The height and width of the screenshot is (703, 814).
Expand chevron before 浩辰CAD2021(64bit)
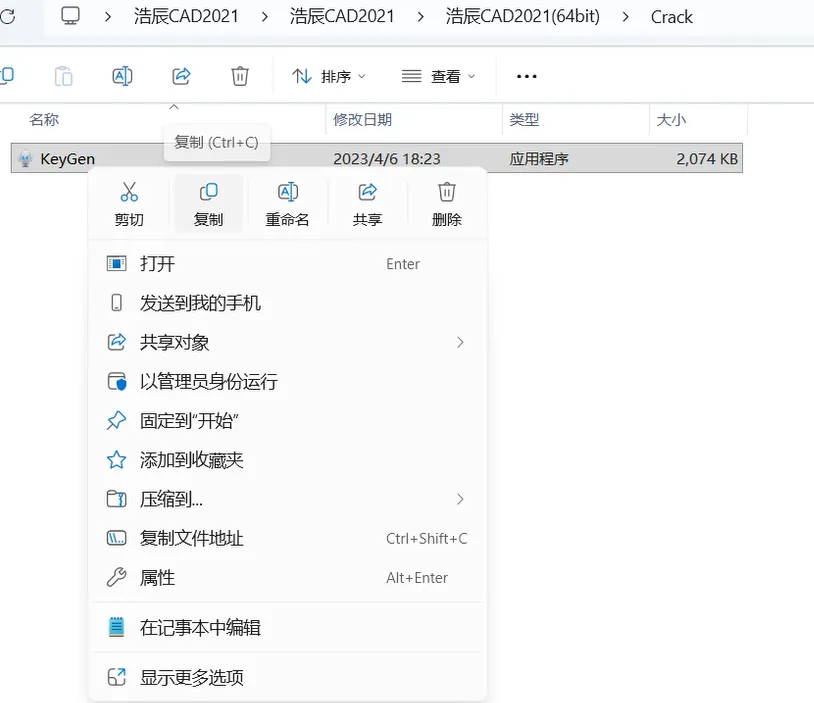(x=420, y=17)
